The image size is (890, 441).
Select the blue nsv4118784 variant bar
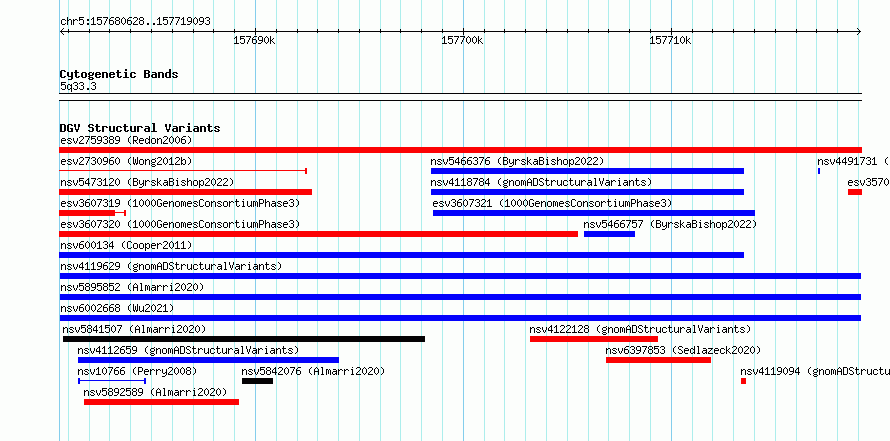pos(587,192)
